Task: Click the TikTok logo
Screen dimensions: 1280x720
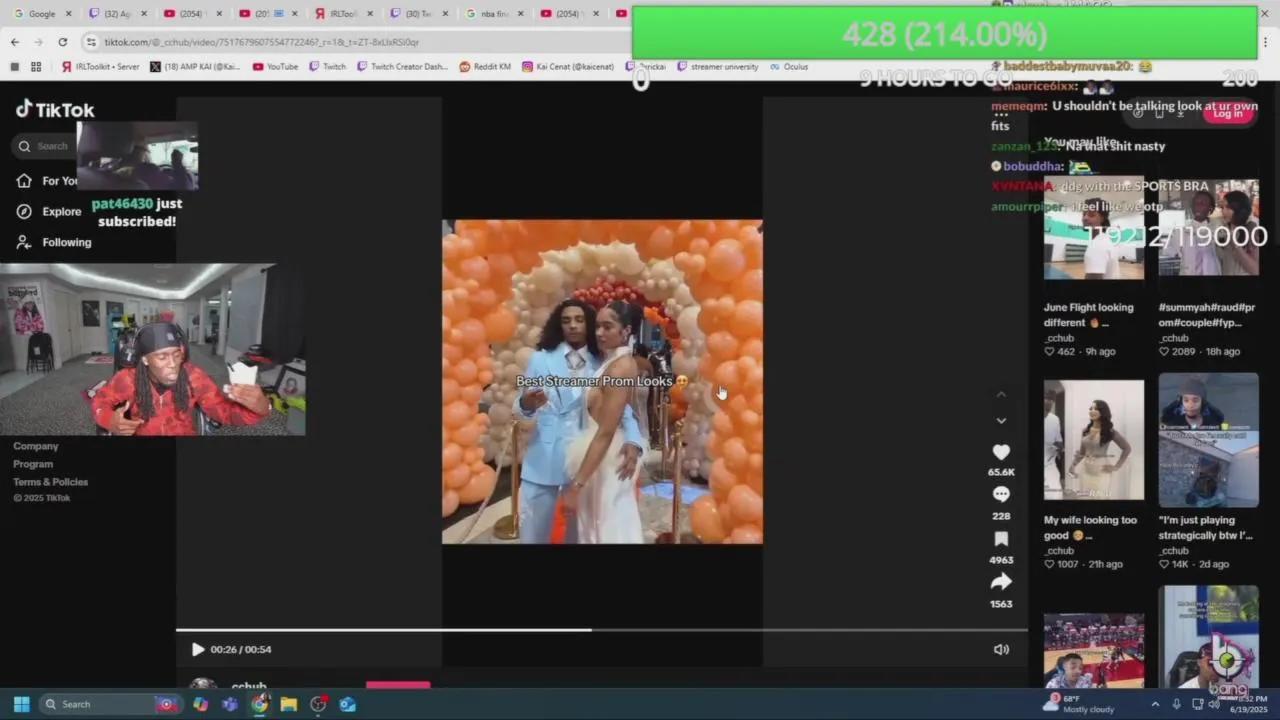Action: point(55,109)
